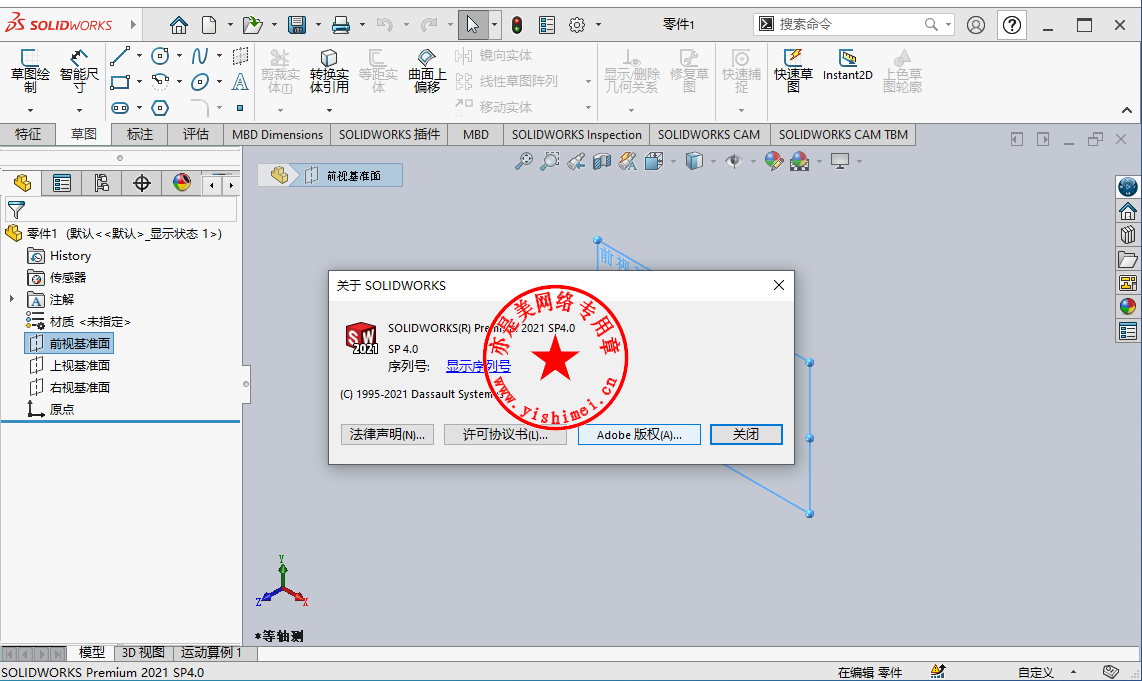Click the Section View icon
This screenshot has width=1142, height=681.
tap(602, 161)
